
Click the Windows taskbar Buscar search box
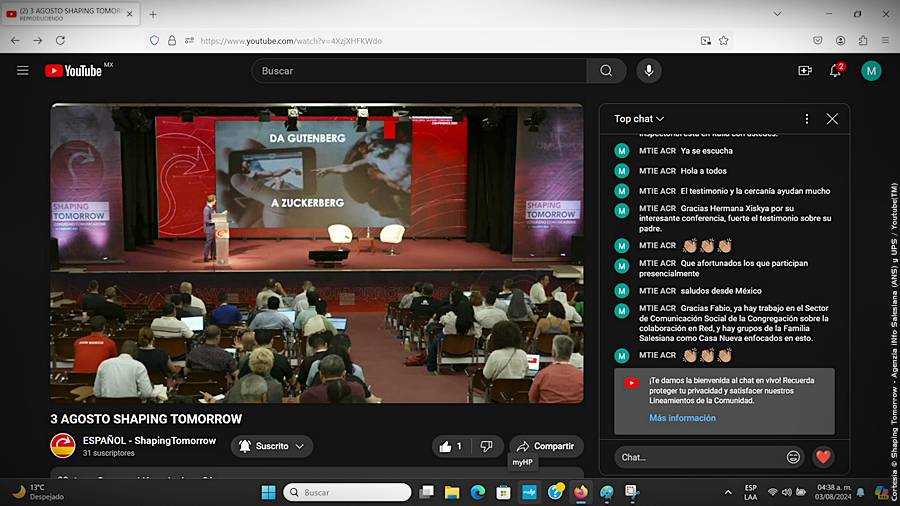point(347,492)
